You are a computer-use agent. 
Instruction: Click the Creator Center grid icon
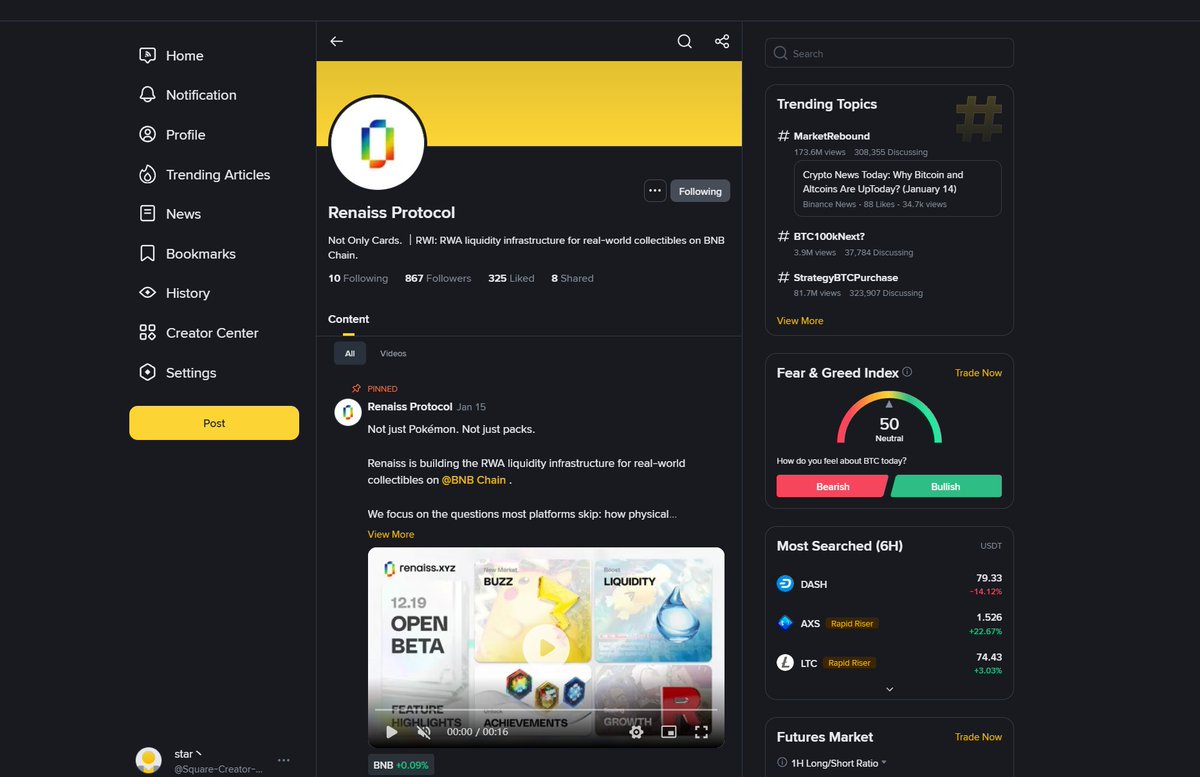point(147,332)
